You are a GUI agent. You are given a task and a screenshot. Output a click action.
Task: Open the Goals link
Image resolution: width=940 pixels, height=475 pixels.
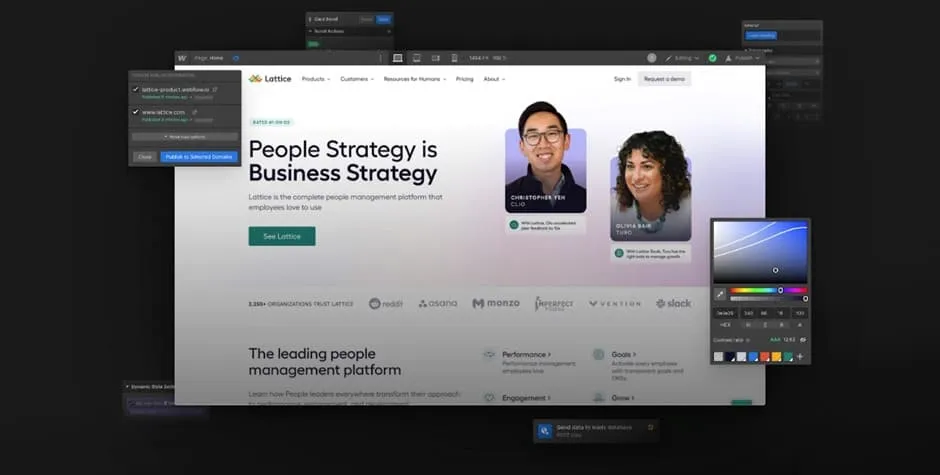coord(624,354)
